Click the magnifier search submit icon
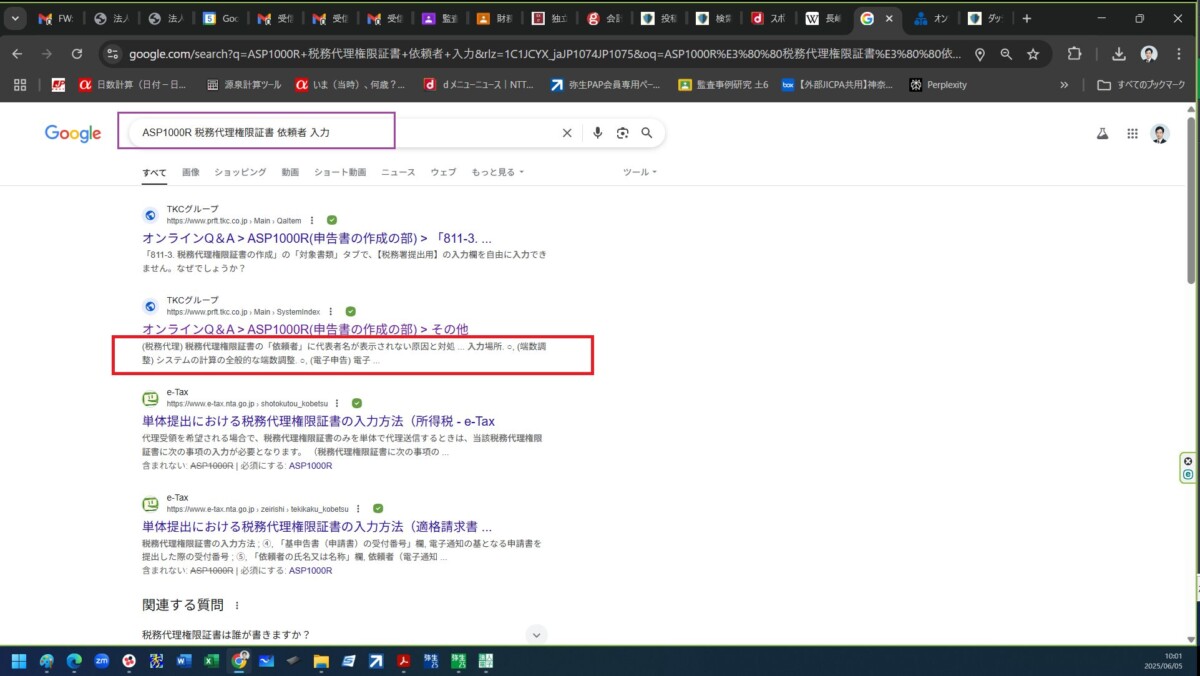The height and width of the screenshot is (676, 1200). tap(647, 133)
